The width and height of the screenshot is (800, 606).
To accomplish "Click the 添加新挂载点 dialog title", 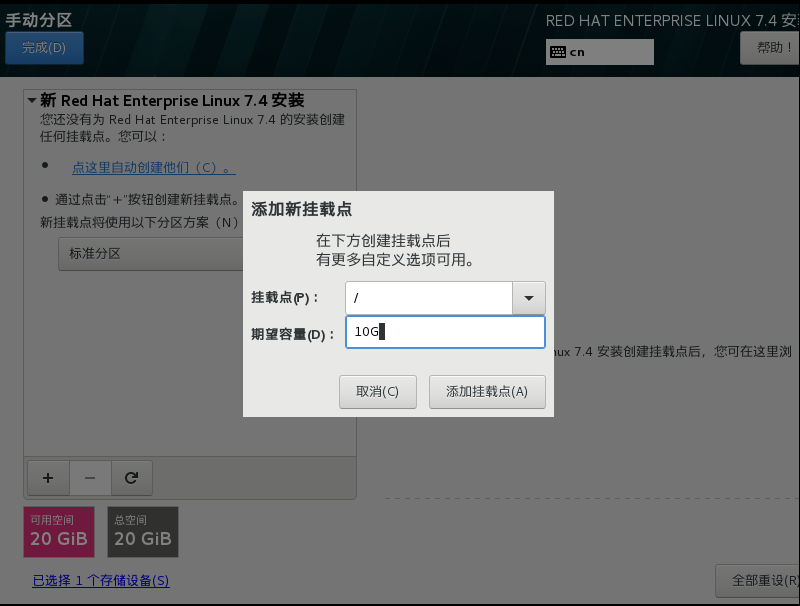I will click(x=302, y=209).
